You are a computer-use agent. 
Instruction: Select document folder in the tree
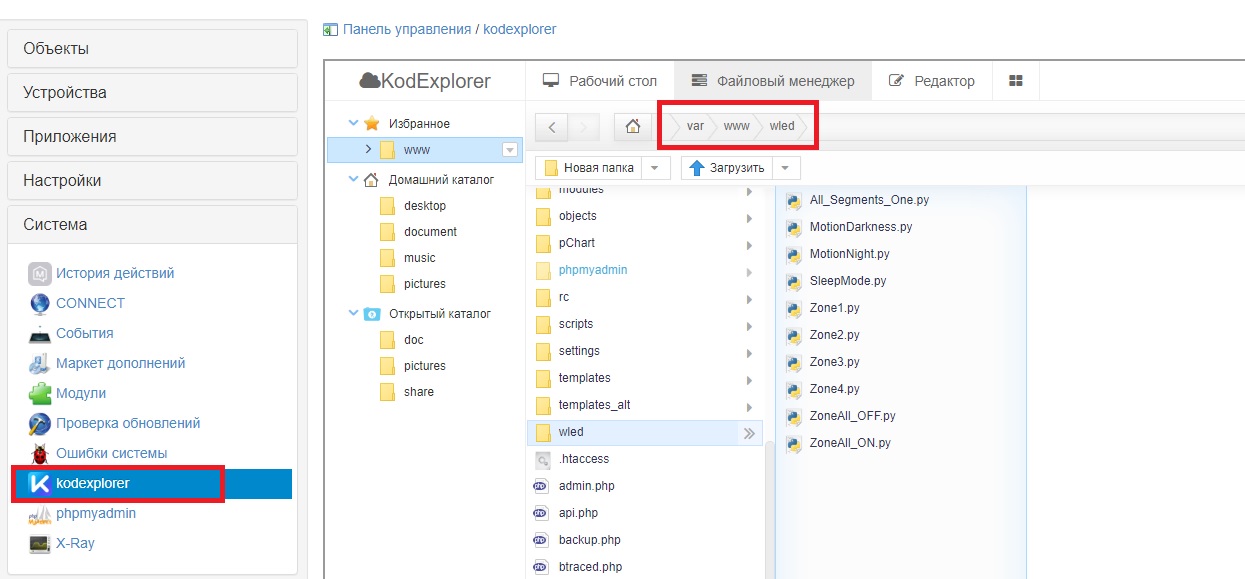[430, 232]
